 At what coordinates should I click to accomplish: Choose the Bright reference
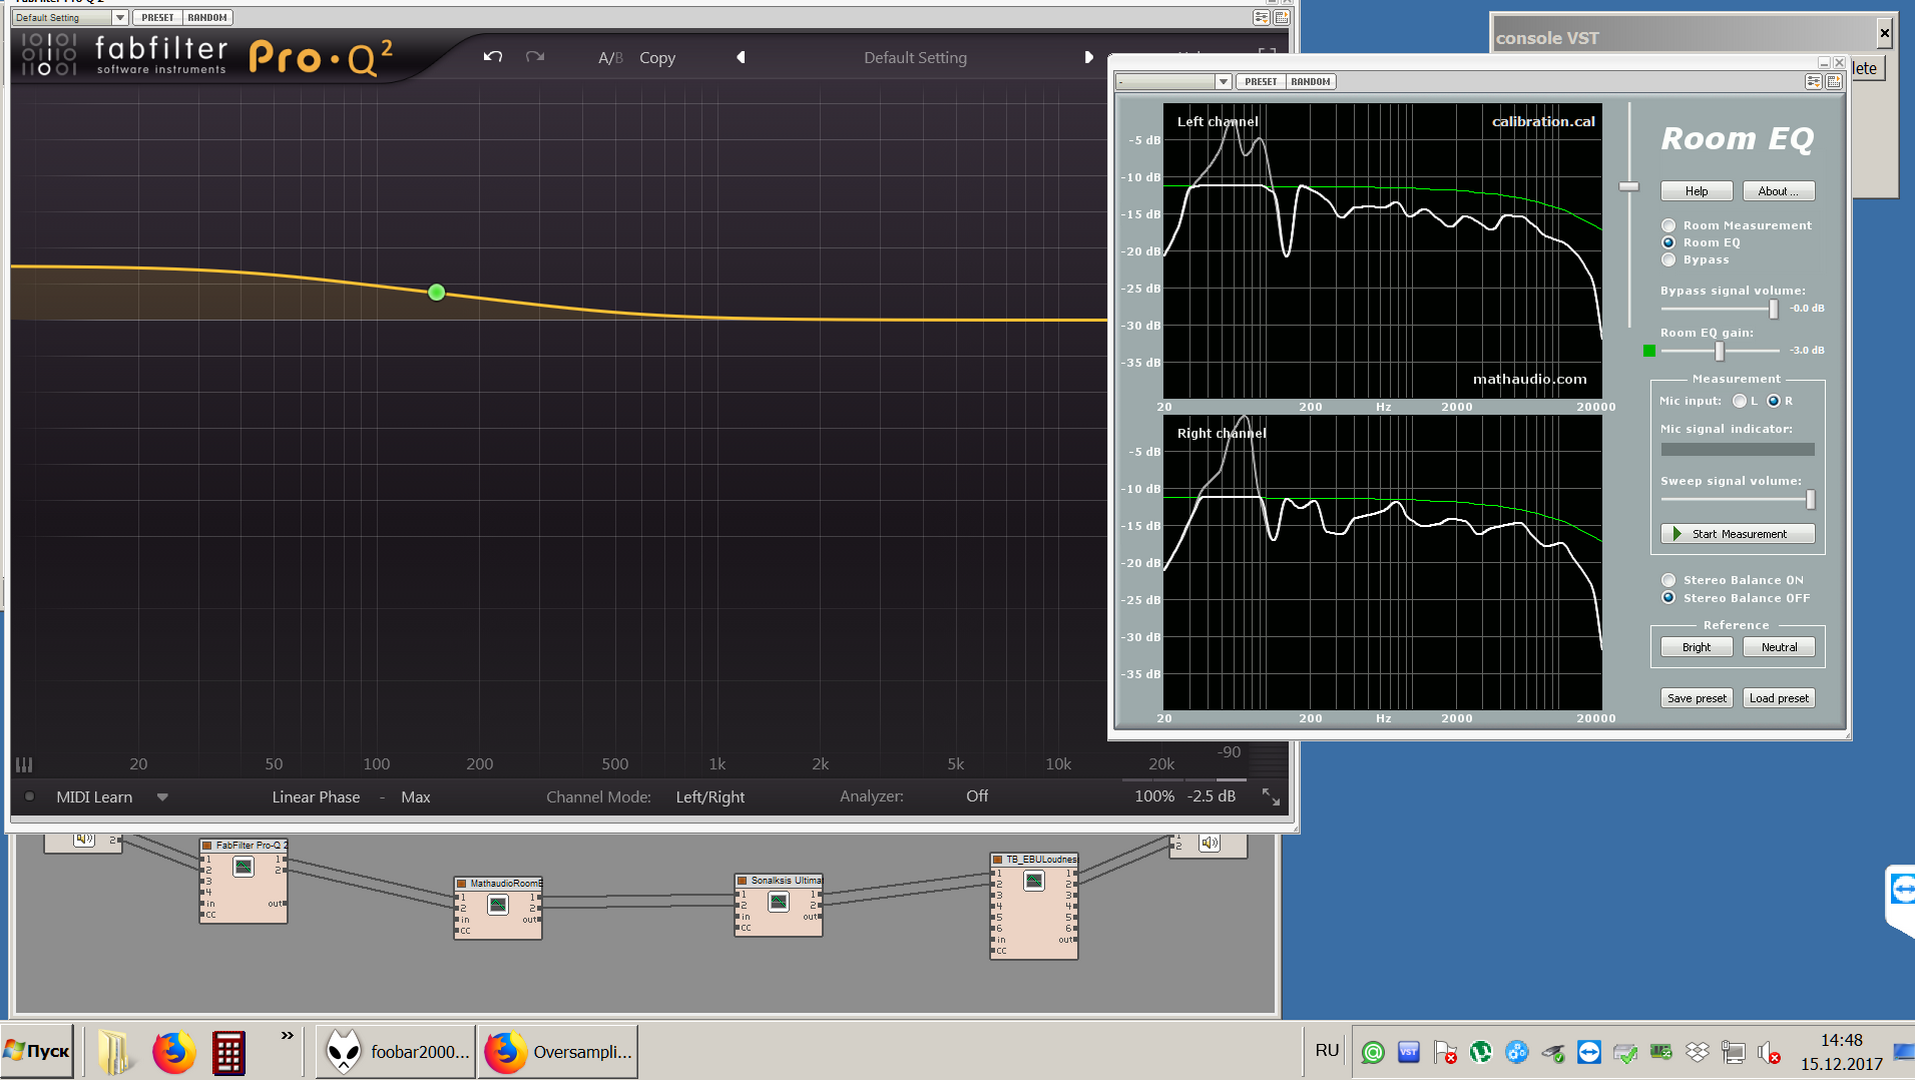1696,647
